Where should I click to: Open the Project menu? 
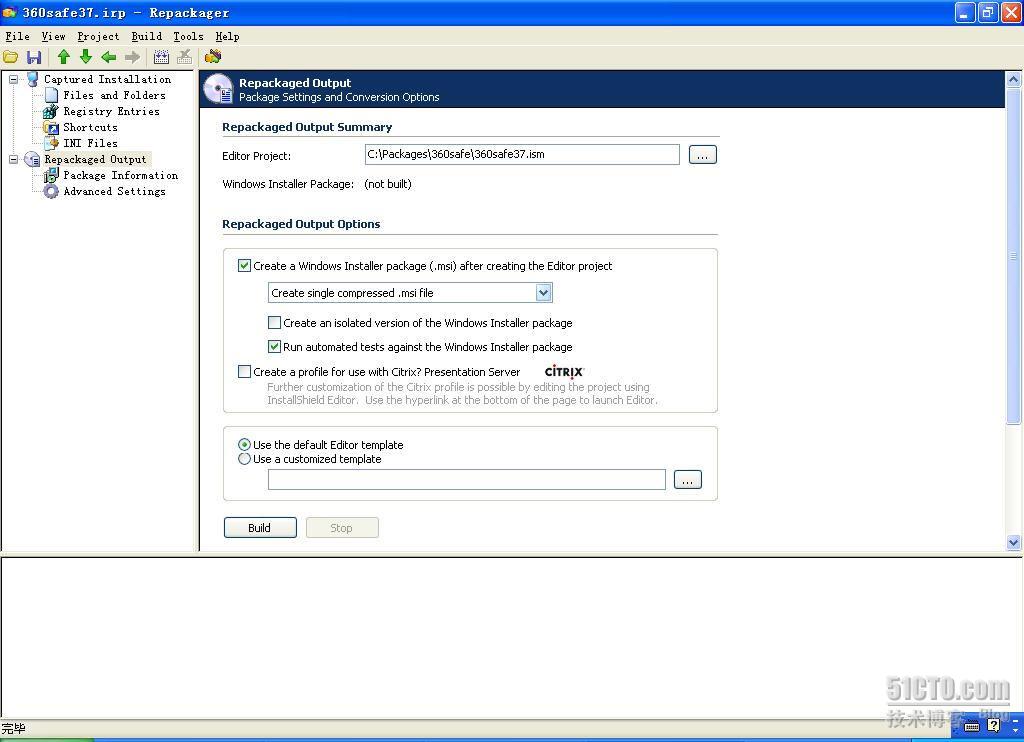[98, 36]
